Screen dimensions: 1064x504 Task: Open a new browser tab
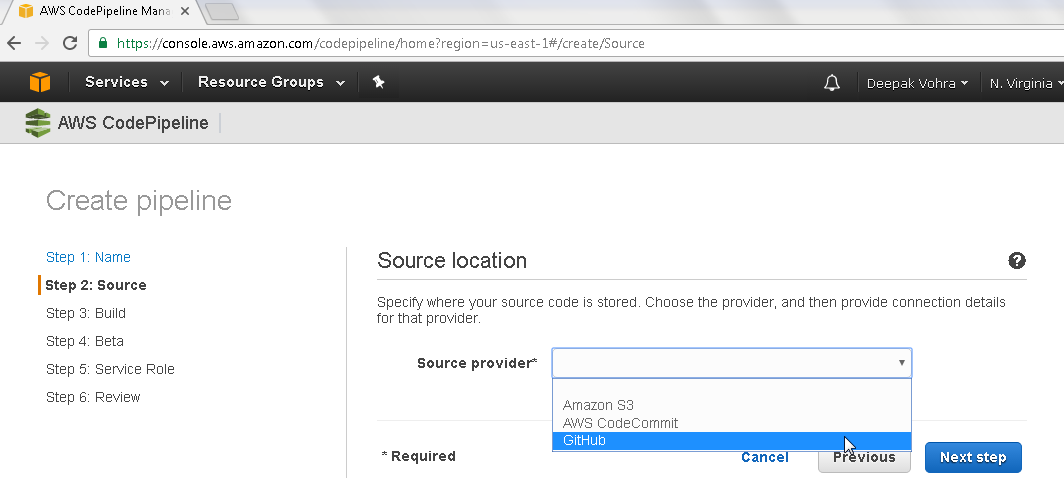pyautogui.click(x=221, y=12)
